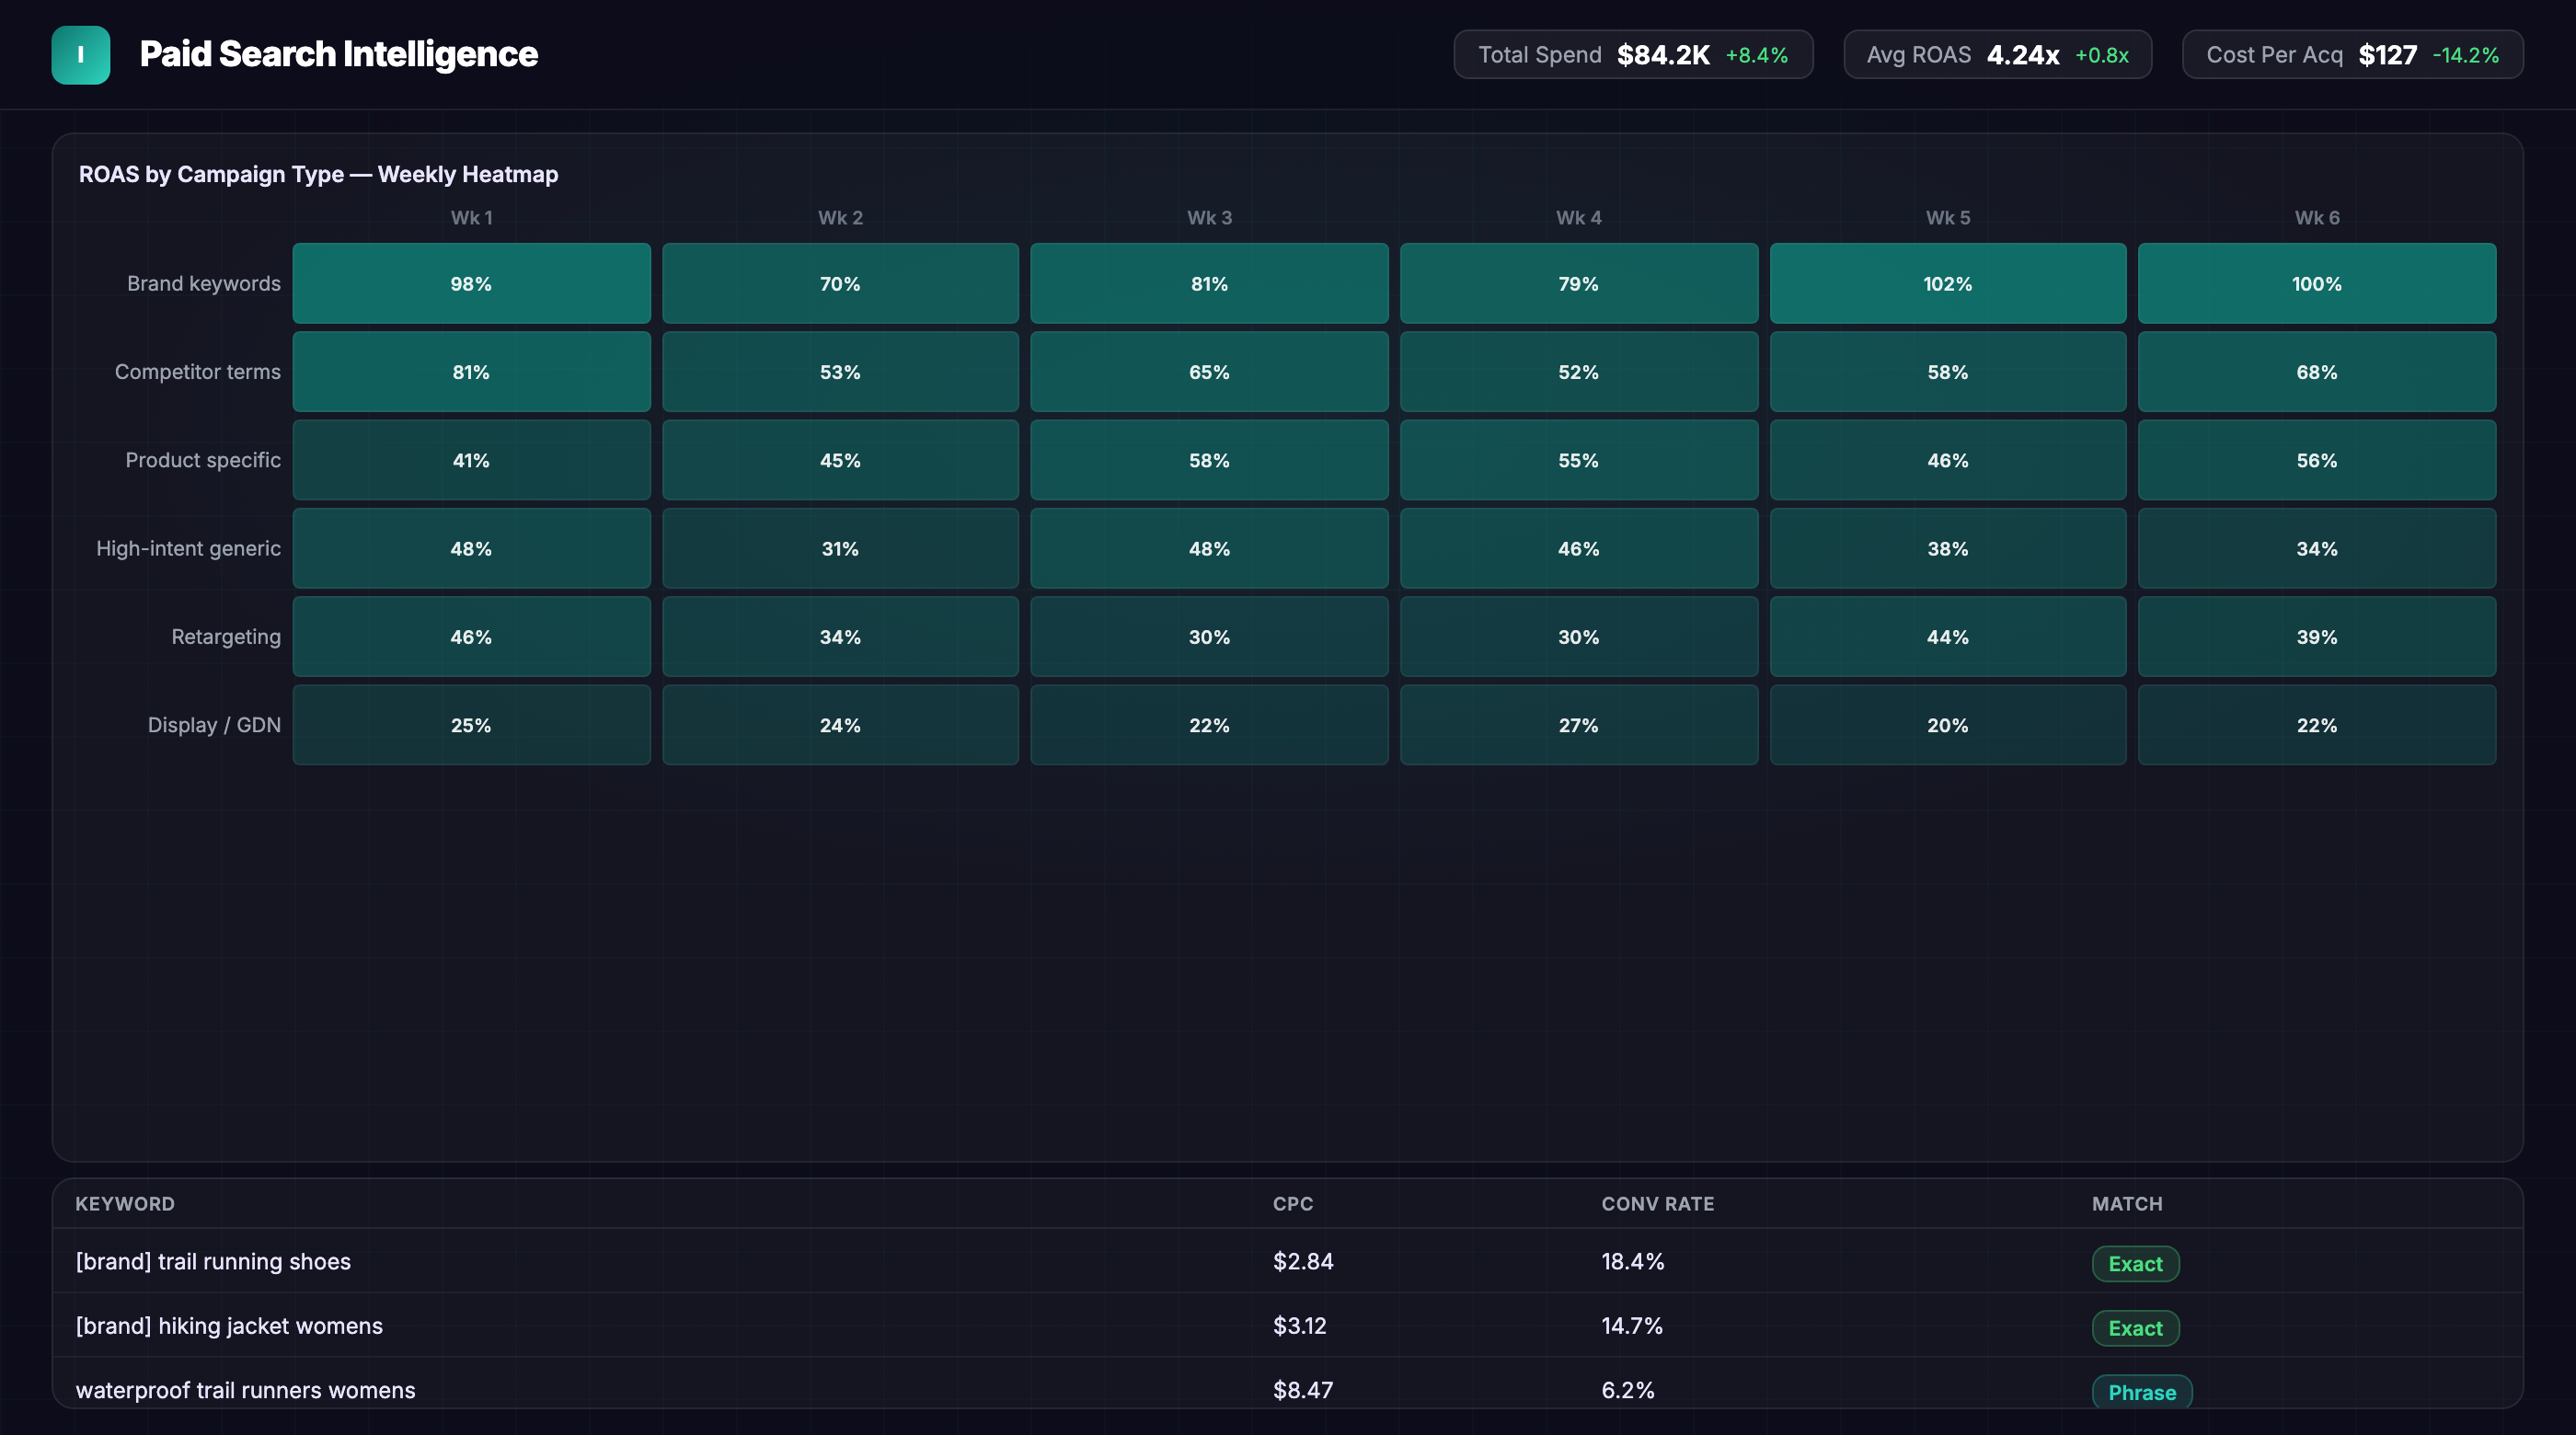The image size is (2576, 1435).
Task: Click the Retargeting row label
Action: point(226,637)
